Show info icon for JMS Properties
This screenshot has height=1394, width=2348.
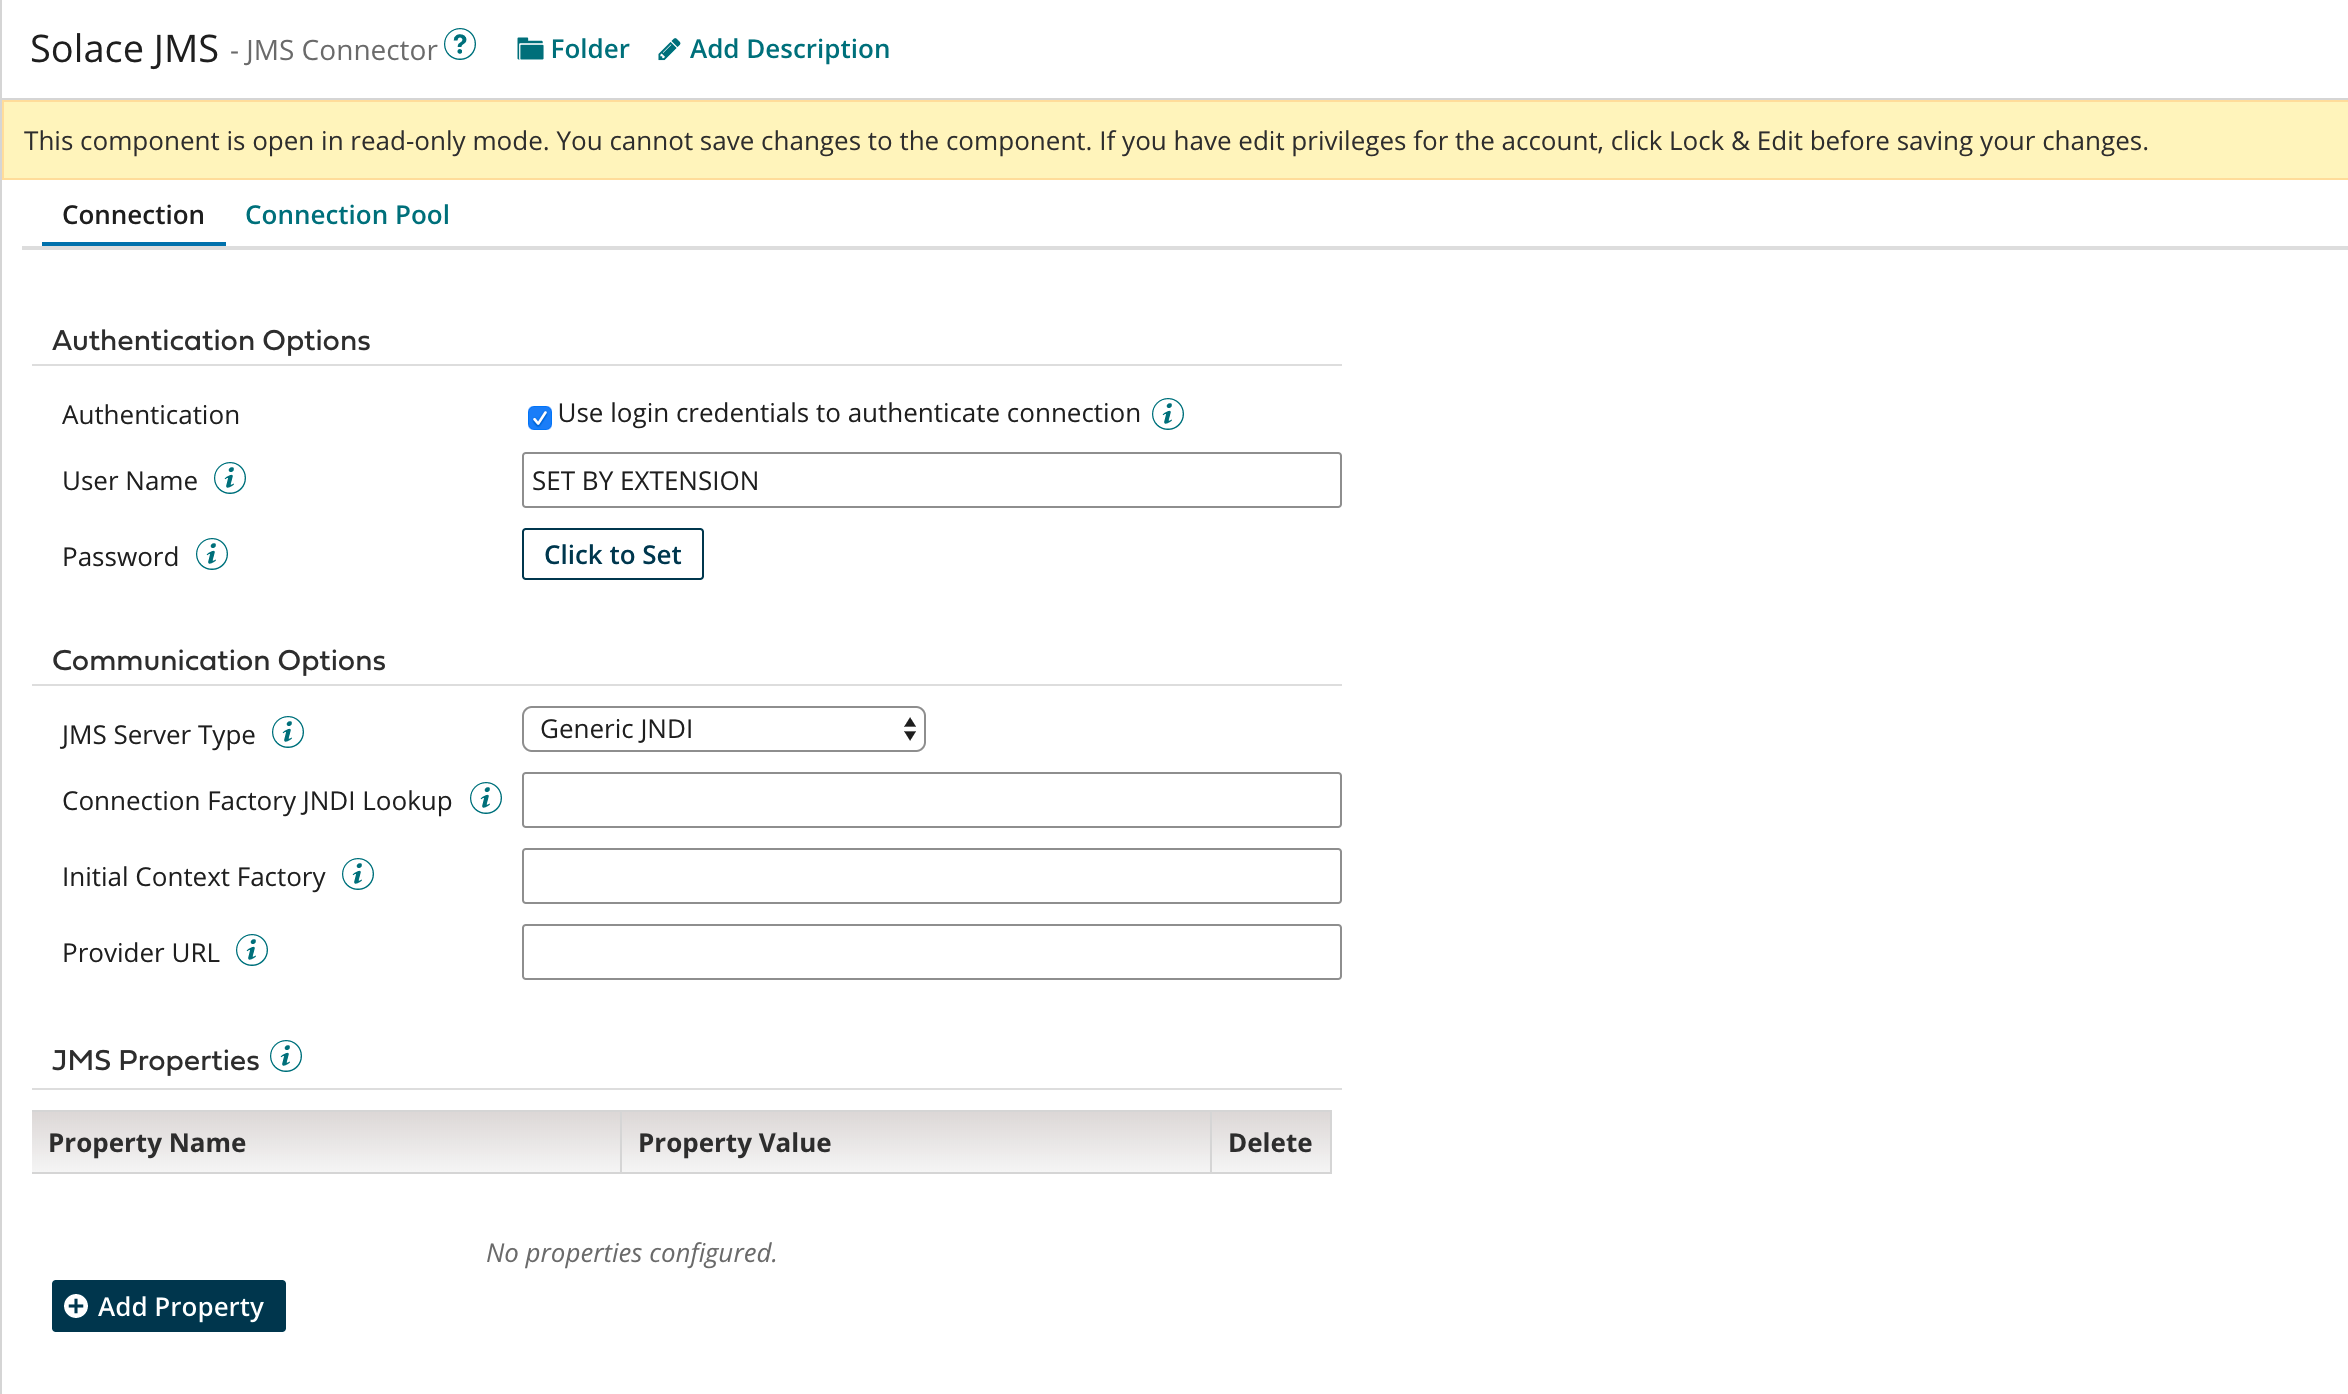tap(286, 1056)
